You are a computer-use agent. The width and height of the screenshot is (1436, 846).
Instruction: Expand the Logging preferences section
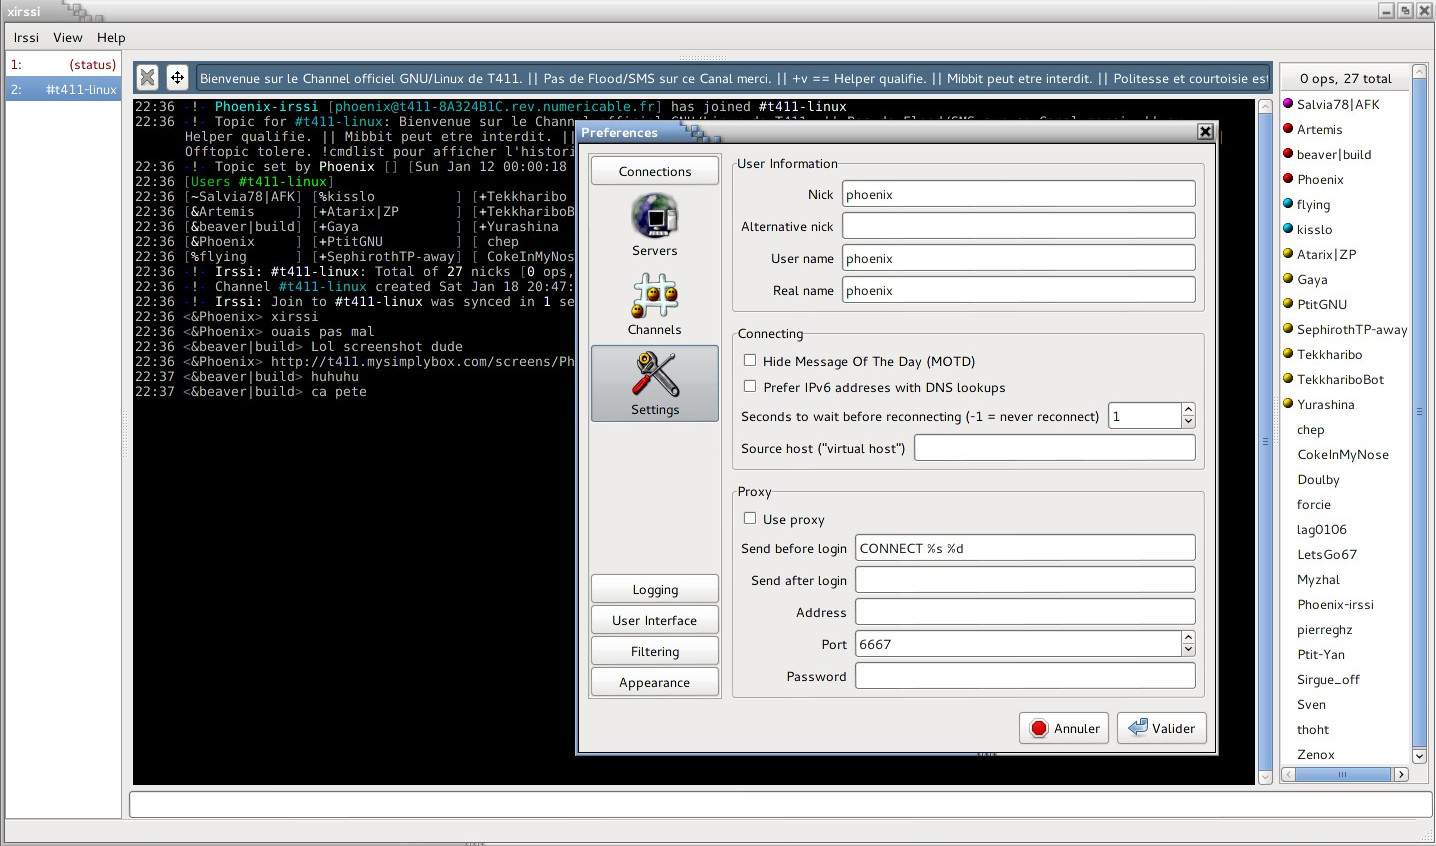[x=655, y=589]
